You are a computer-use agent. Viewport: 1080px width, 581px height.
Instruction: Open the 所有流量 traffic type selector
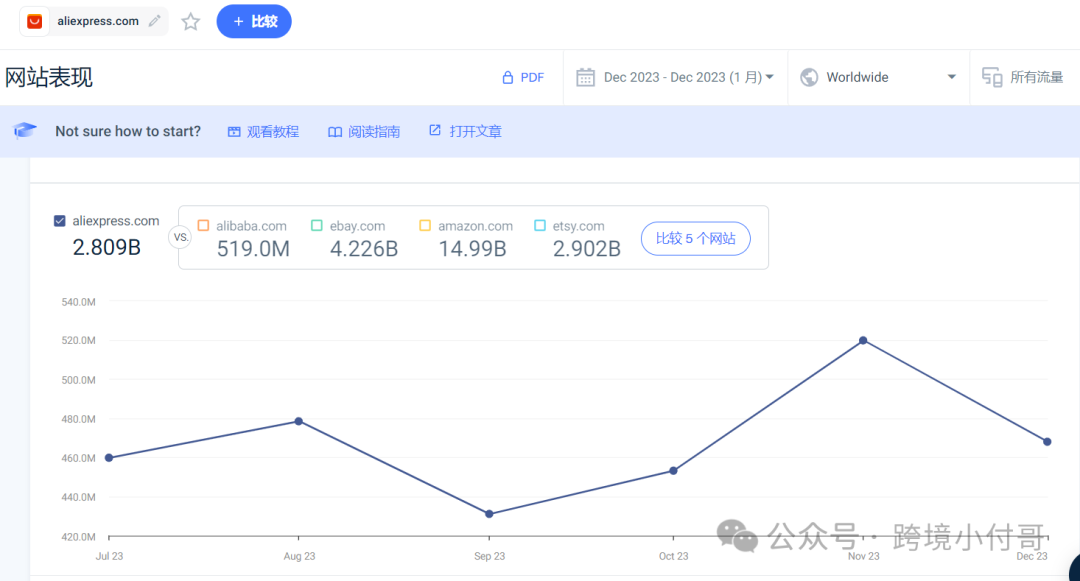[1036, 77]
